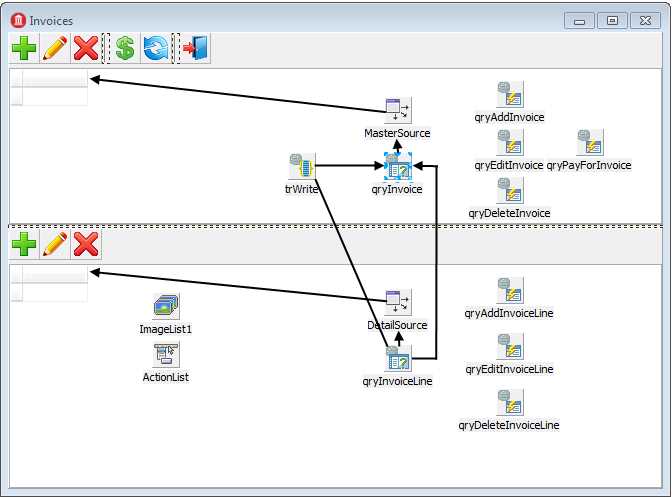Select the ActionList component icon
Image resolution: width=672 pixels, height=497 pixels.
pos(166,354)
